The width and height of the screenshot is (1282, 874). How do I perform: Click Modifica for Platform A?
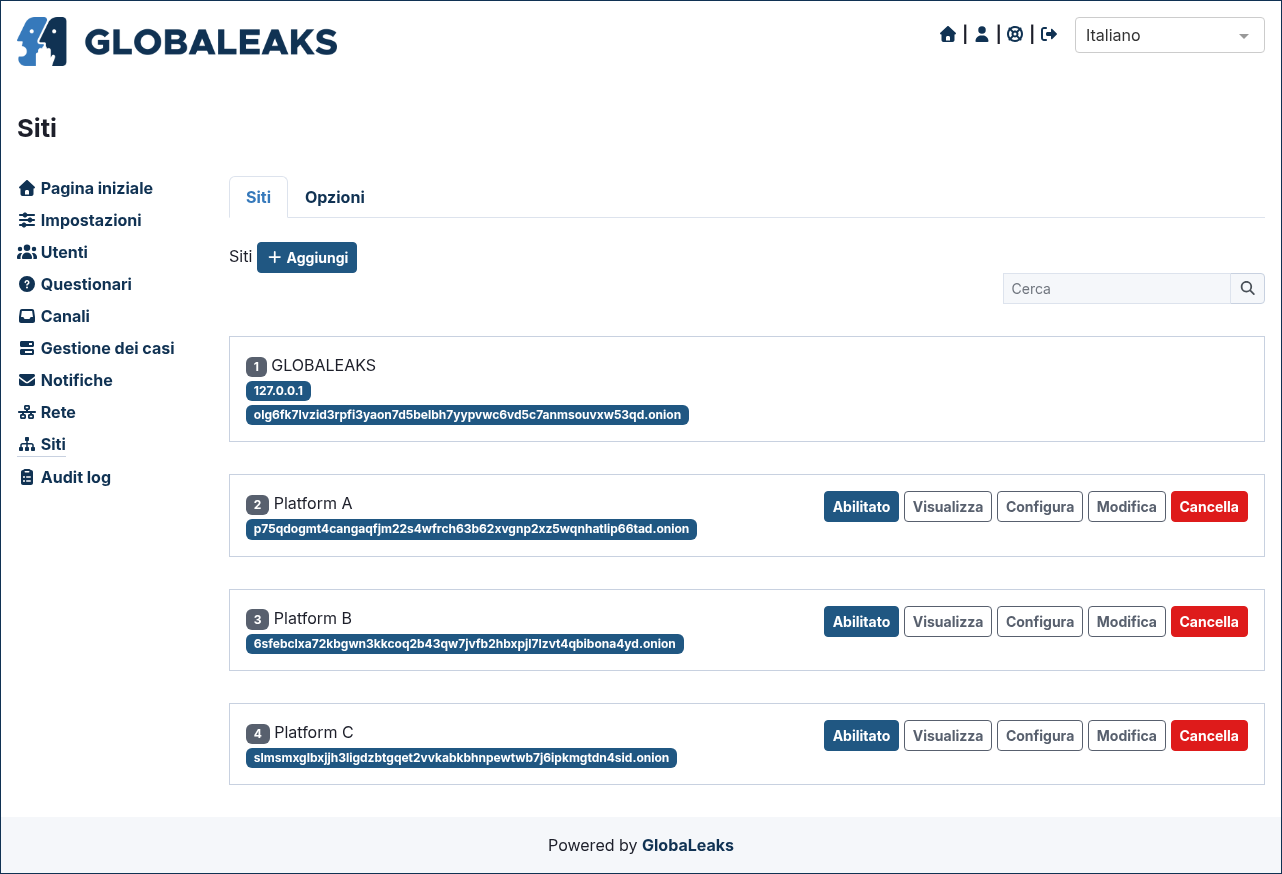1127,506
